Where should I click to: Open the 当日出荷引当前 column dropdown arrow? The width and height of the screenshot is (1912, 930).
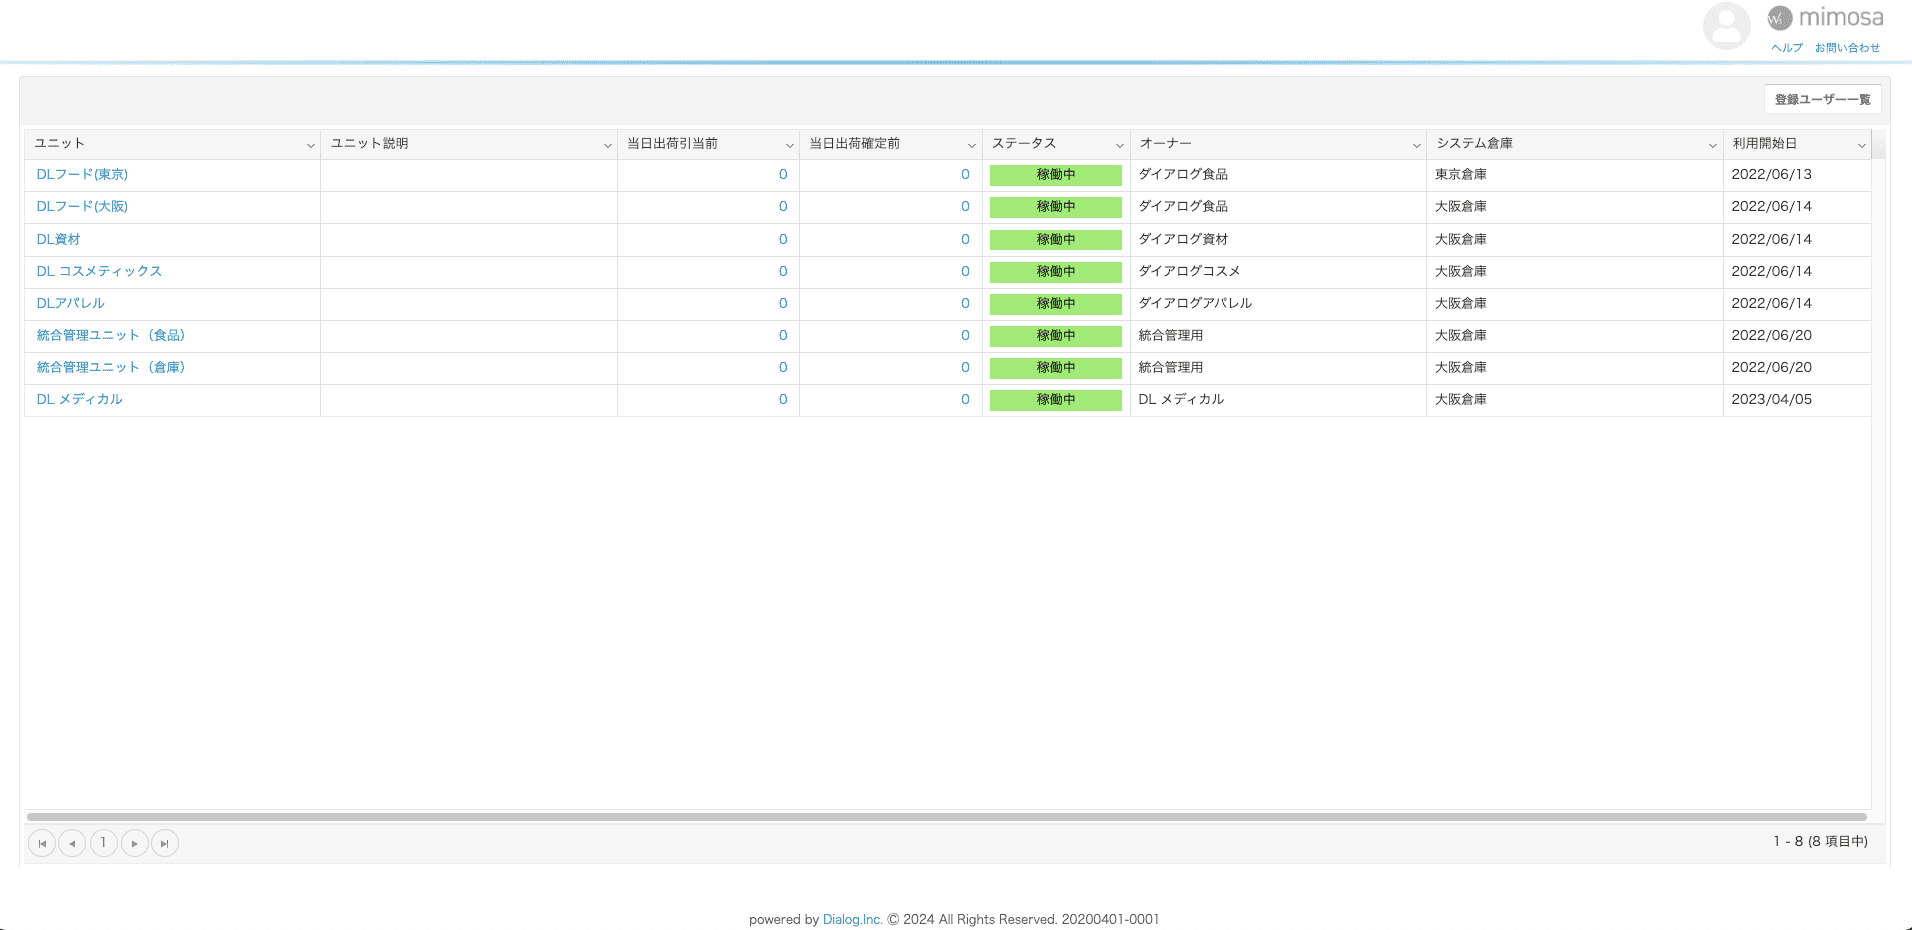(x=789, y=145)
